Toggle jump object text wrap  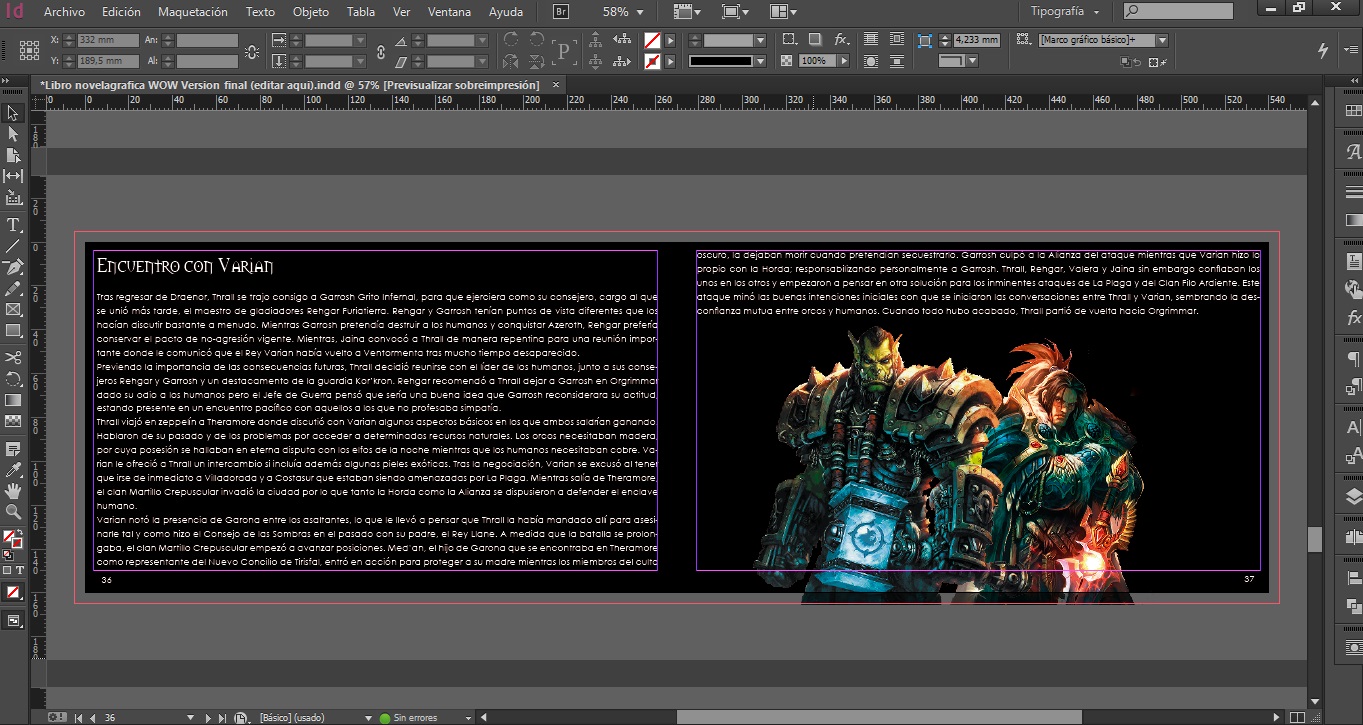pyautogui.click(x=896, y=61)
